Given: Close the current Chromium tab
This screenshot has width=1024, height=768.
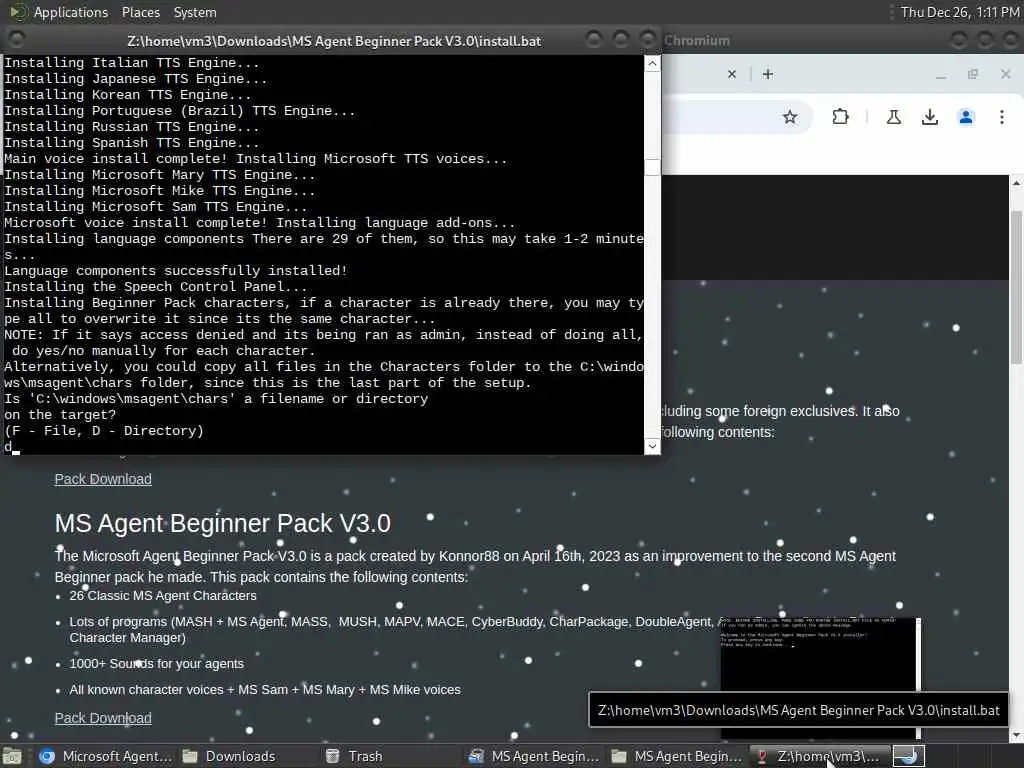Looking at the screenshot, I should click(731, 74).
